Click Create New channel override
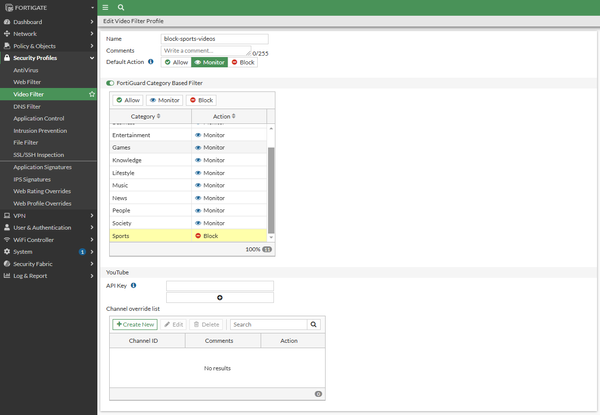The image size is (600, 415). (x=135, y=324)
